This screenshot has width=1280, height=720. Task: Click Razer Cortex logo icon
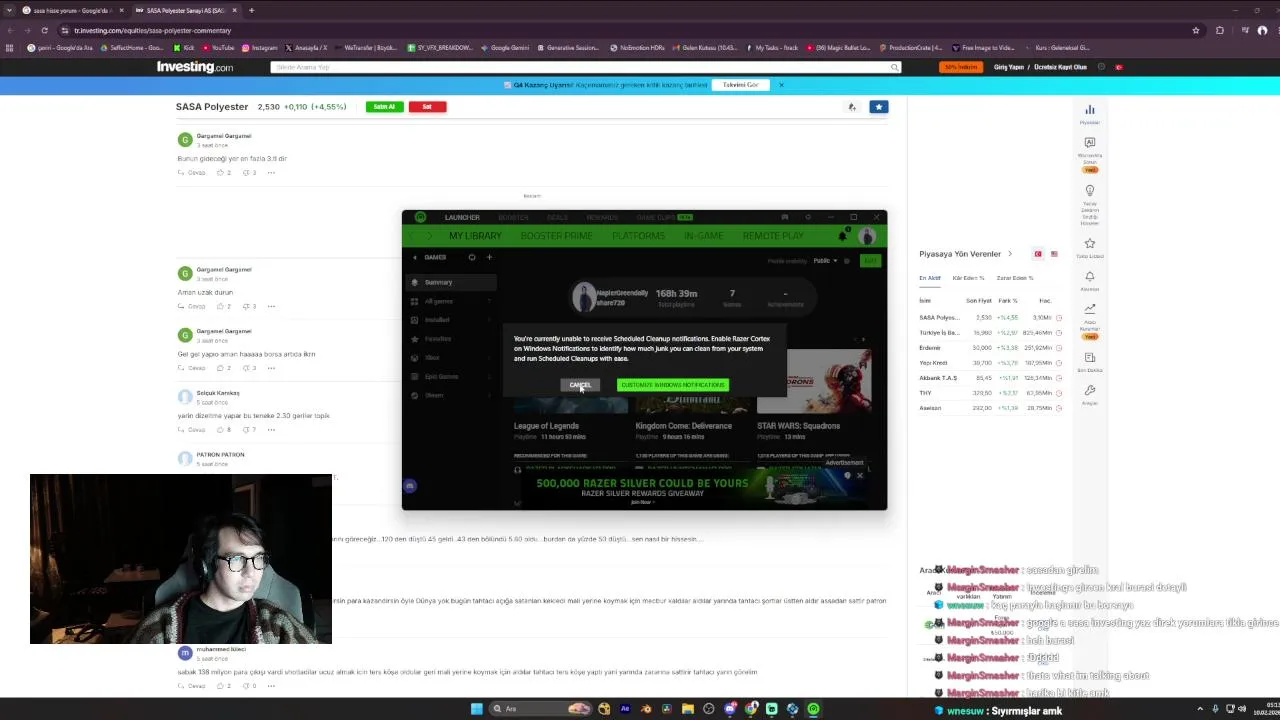(x=421, y=217)
